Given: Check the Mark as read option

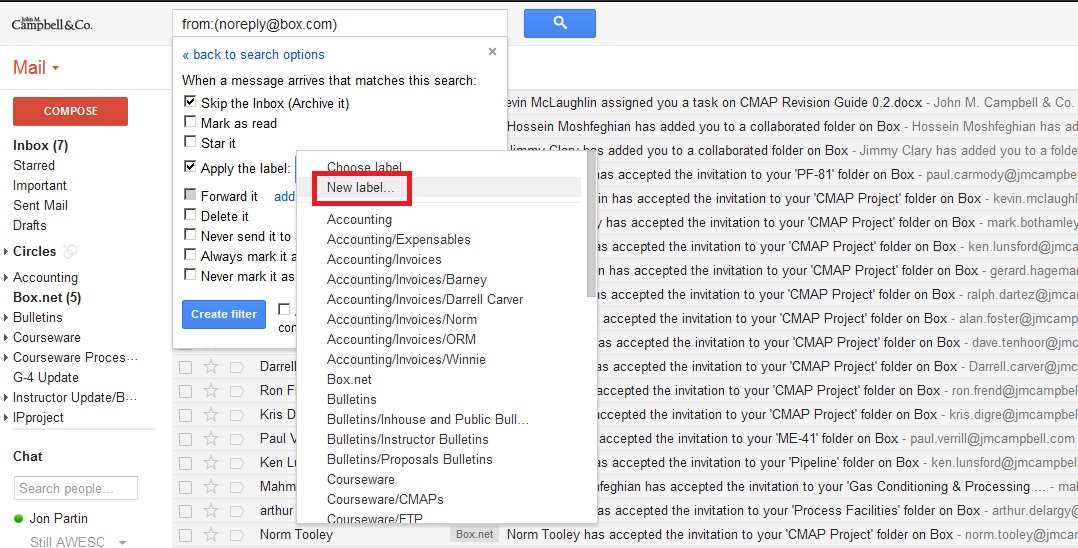Looking at the screenshot, I should tap(190, 122).
